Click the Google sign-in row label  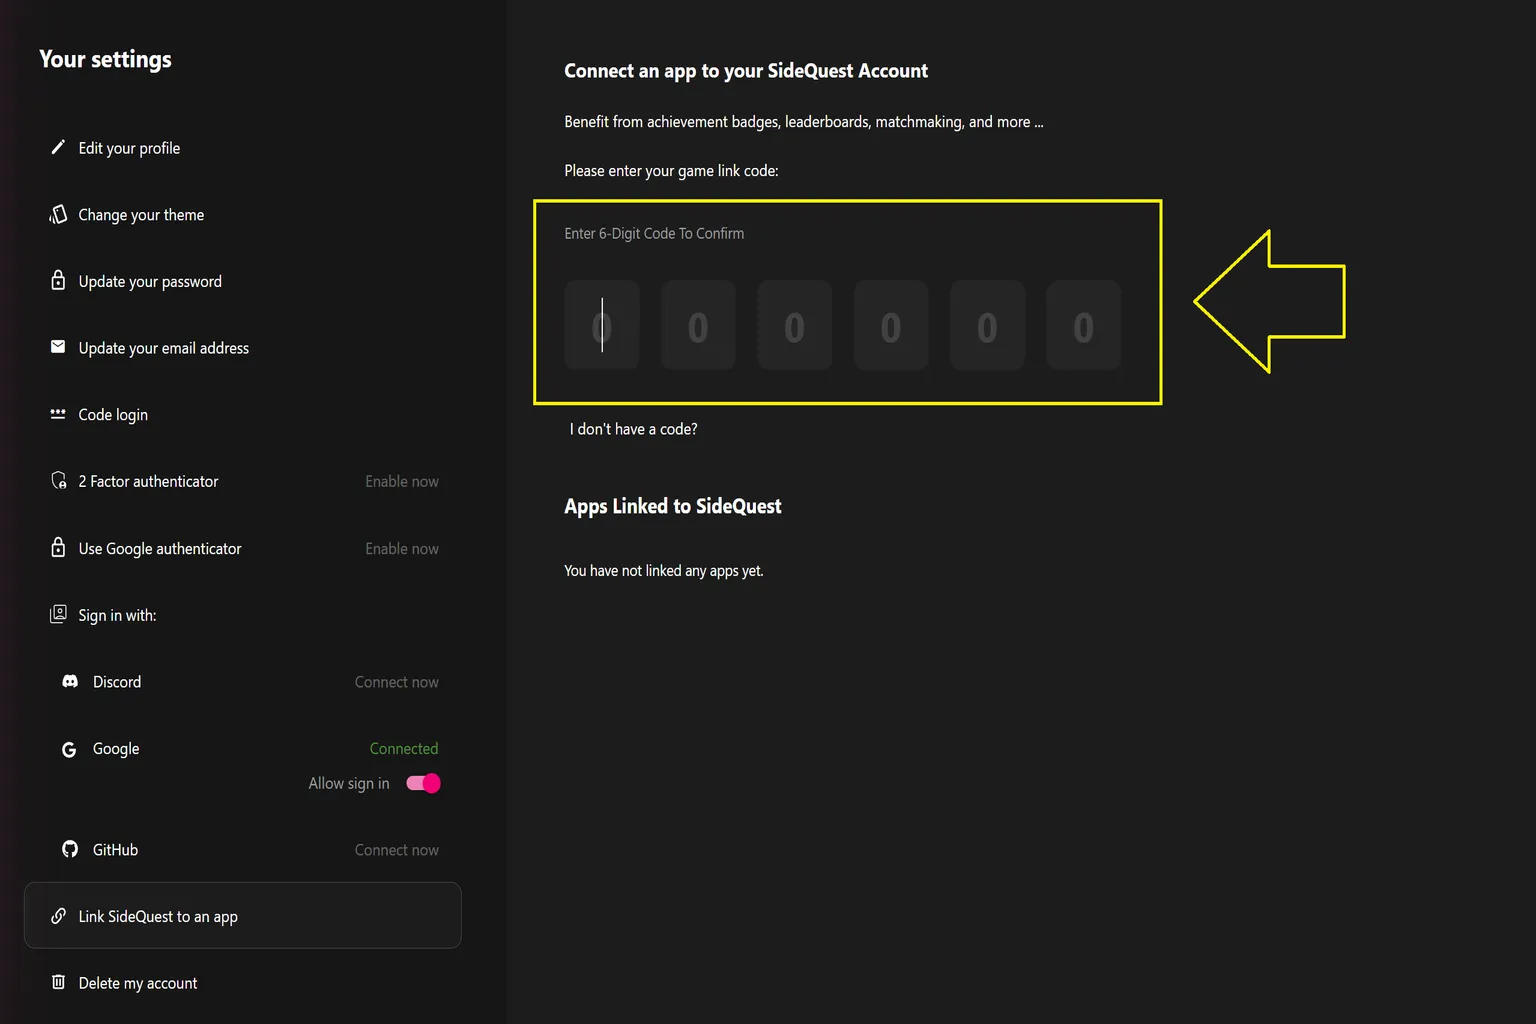tap(116, 749)
